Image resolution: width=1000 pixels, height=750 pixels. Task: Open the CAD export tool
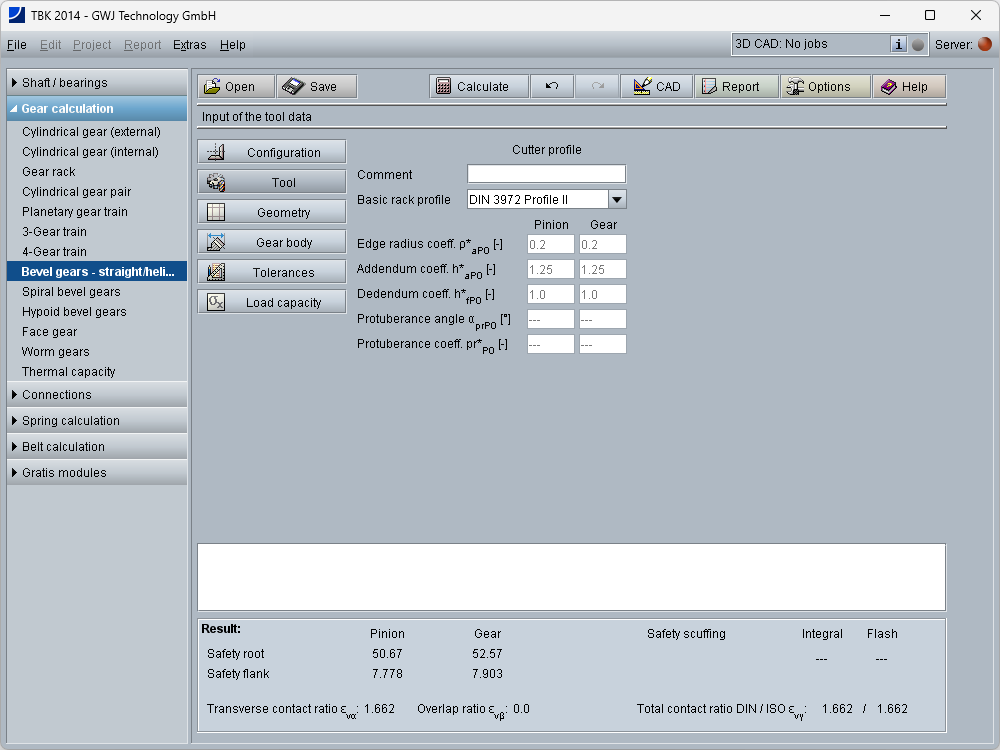tap(656, 87)
